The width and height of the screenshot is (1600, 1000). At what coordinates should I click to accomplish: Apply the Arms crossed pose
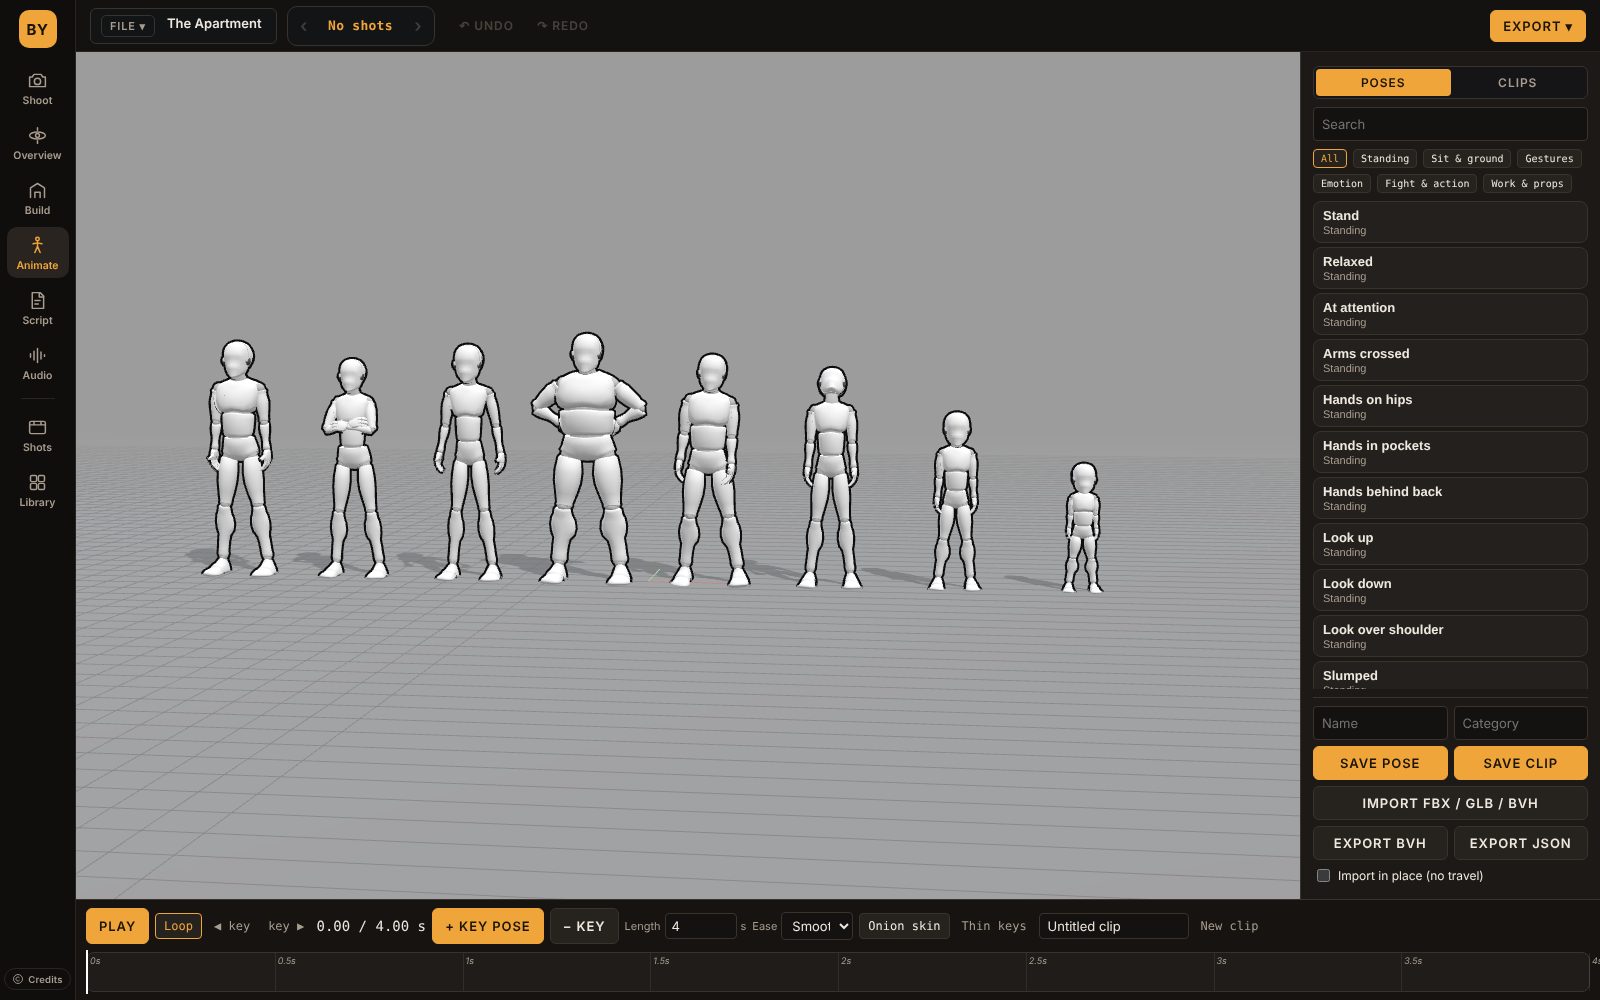[1450, 360]
